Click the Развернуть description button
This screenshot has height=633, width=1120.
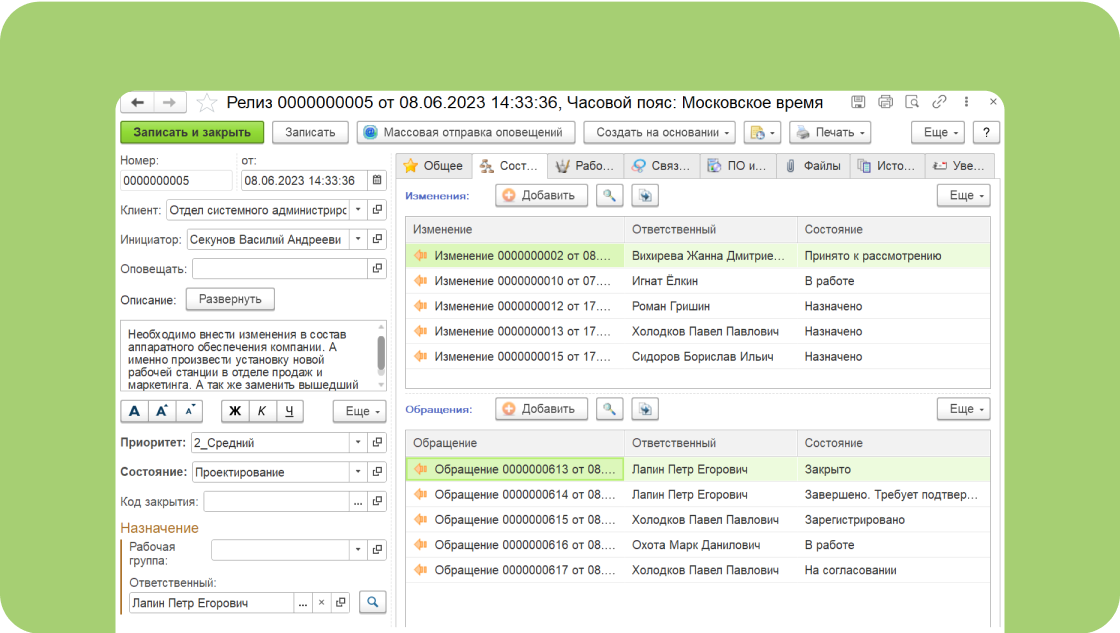pos(230,299)
